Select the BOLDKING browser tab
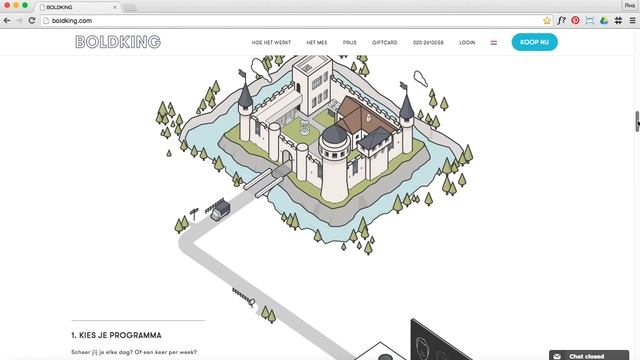The image size is (640, 360). click(x=78, y=7)
